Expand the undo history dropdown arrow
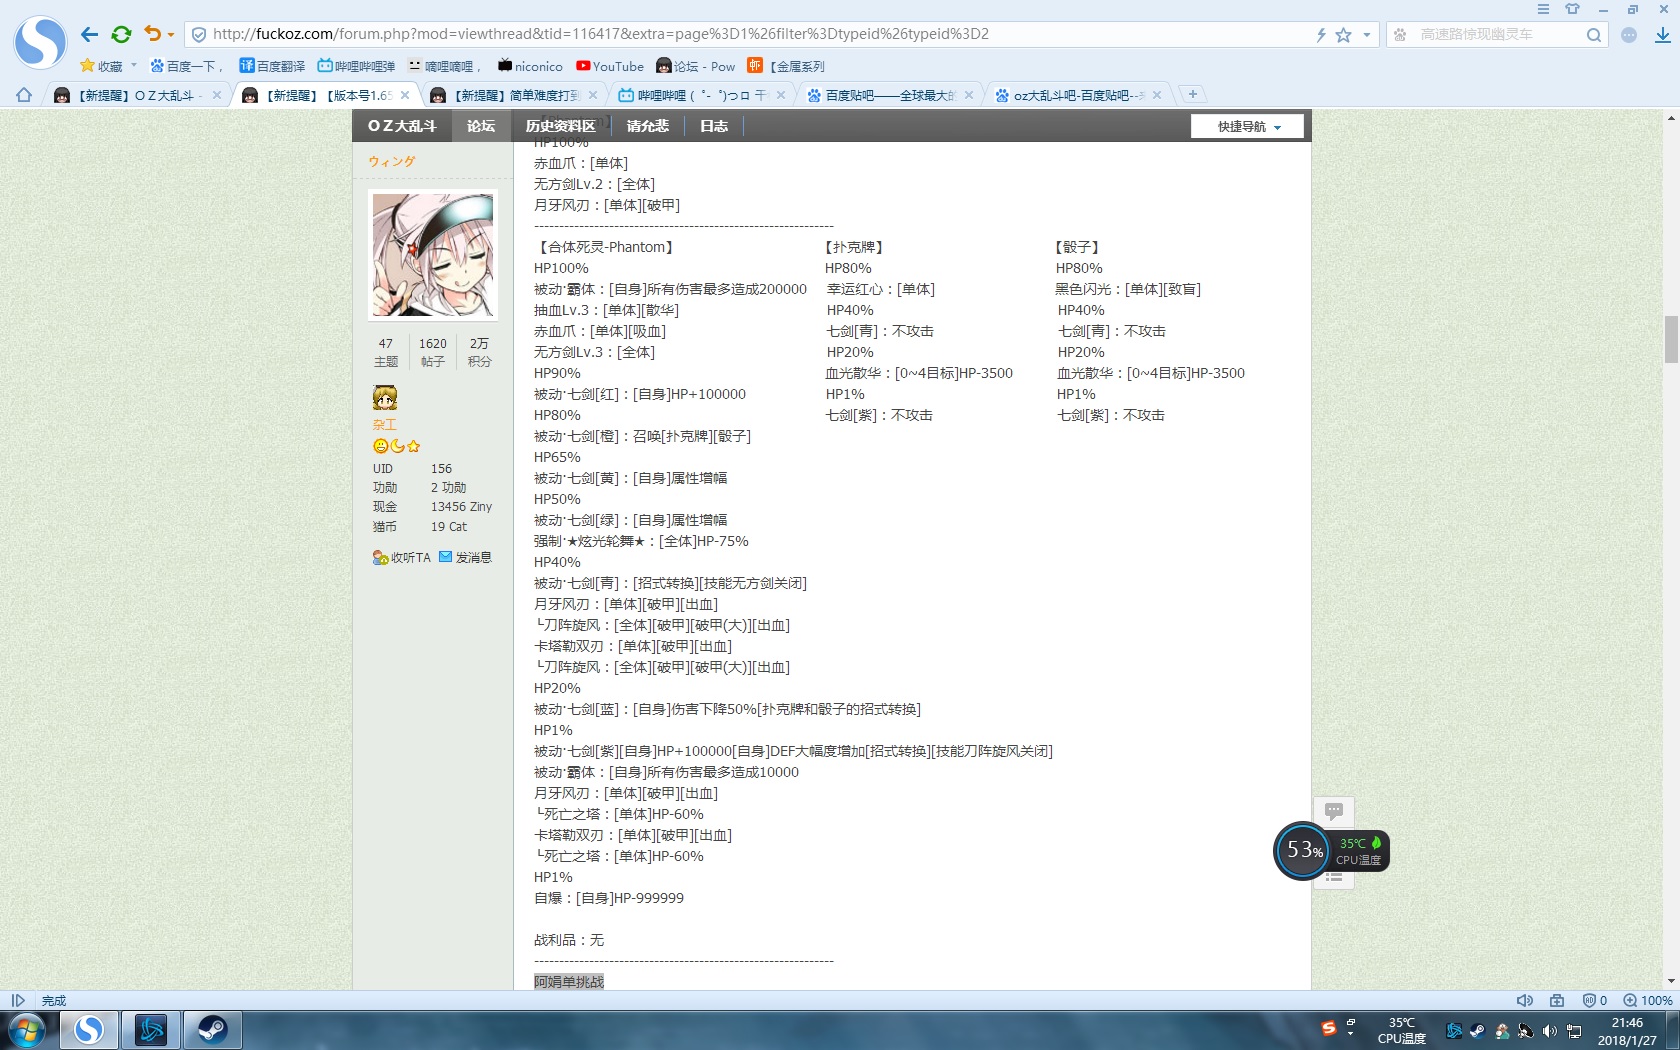The height and width of the screenshot is (1050, 1680). click(171, 35)
